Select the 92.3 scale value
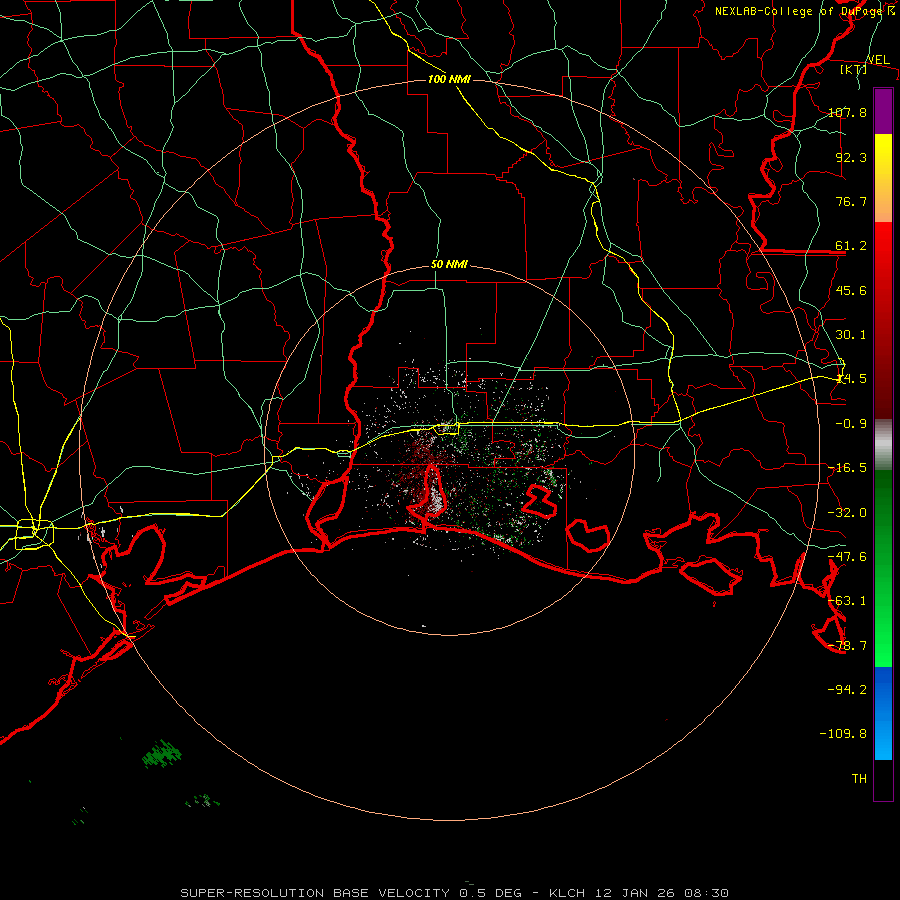This screenshot has width=900, height=900. [851, 157]
